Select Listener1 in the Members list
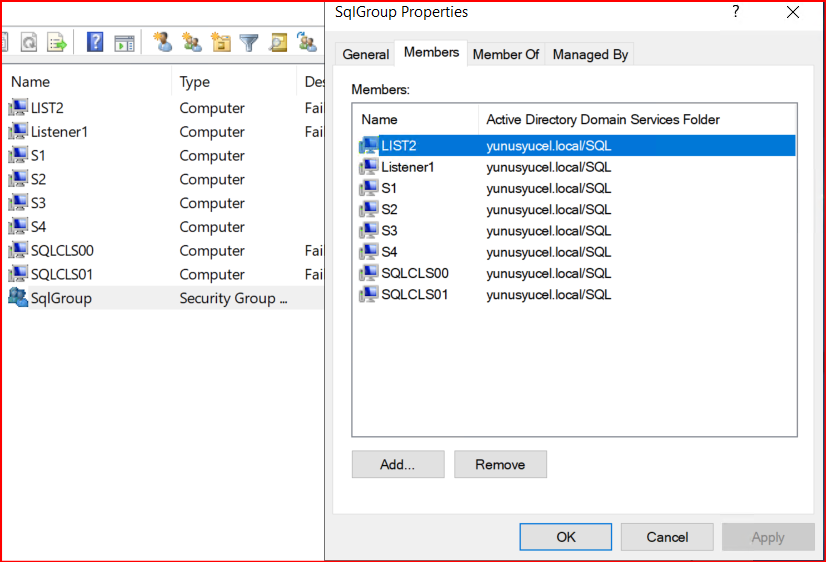This screenshot has width=826, height=562. point(407,167)
